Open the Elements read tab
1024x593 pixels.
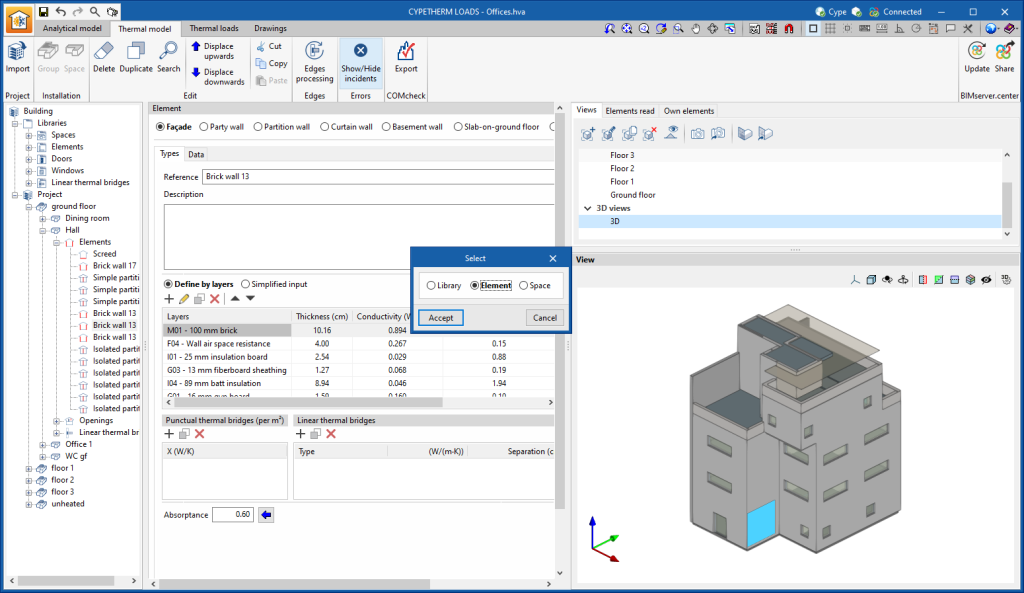630,111
